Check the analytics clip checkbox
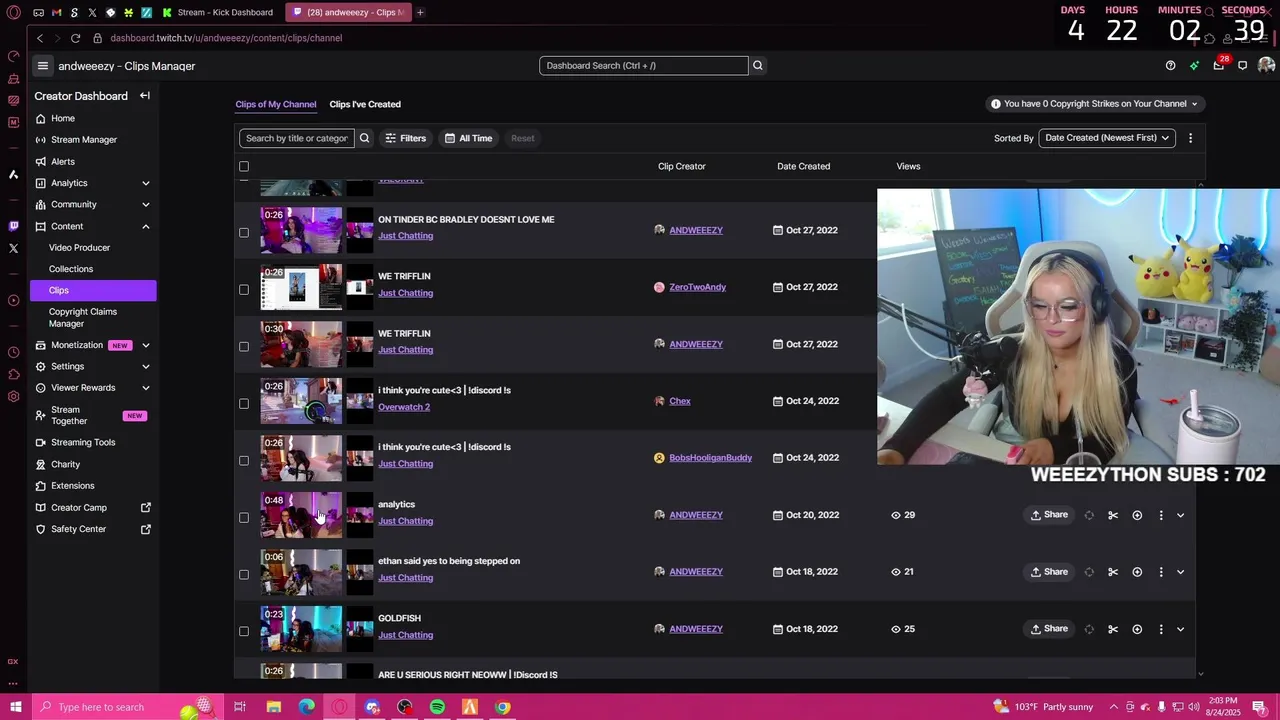1280x720 pixels. pyautogui.click(x=244, y=517)
